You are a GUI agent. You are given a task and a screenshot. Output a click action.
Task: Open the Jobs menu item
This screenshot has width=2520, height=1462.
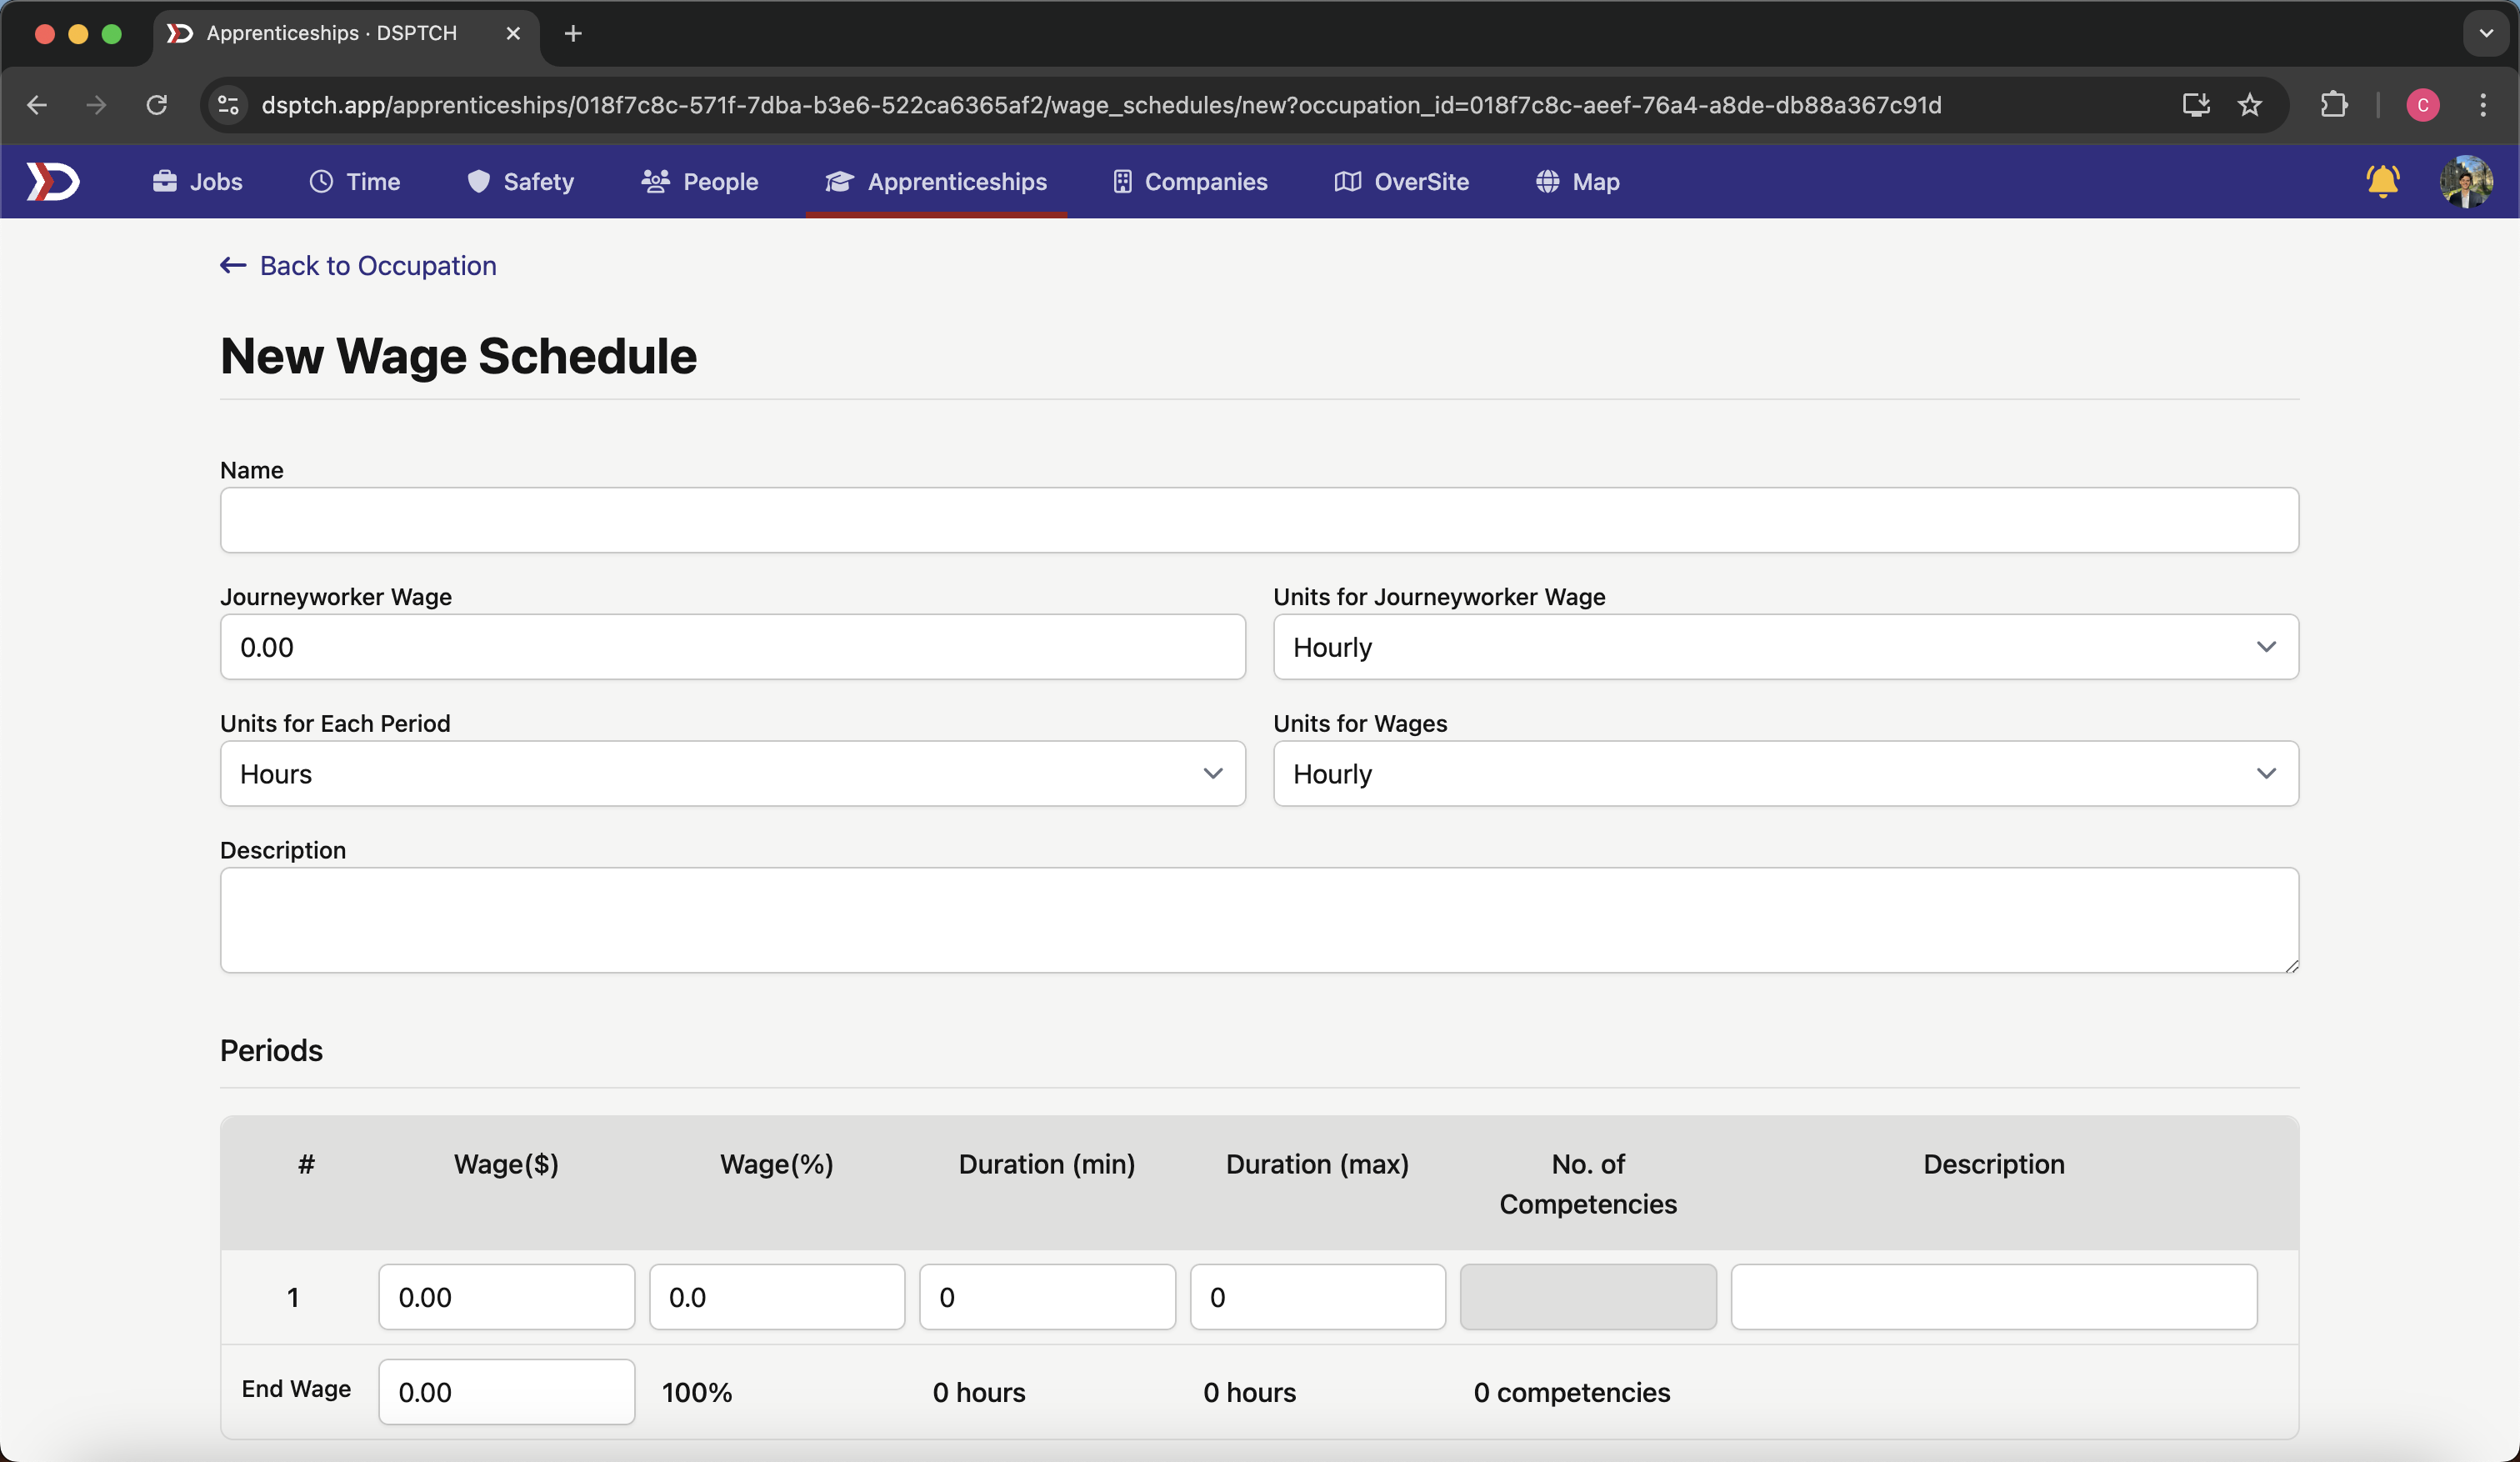(x=198, y=182)
